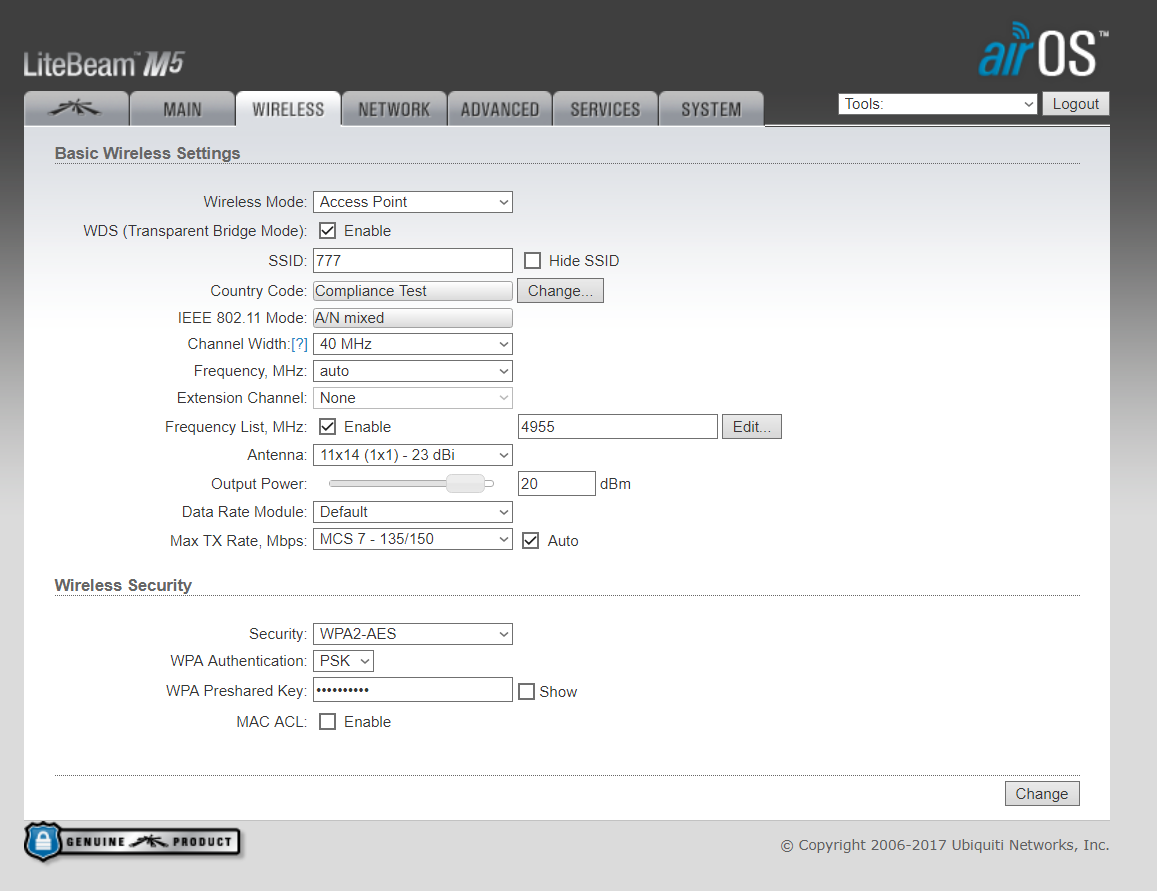Toggle the Max TX Rate Auto checkbox
The width and height of the screenshot is (1157, 891).
pos(531,541)
